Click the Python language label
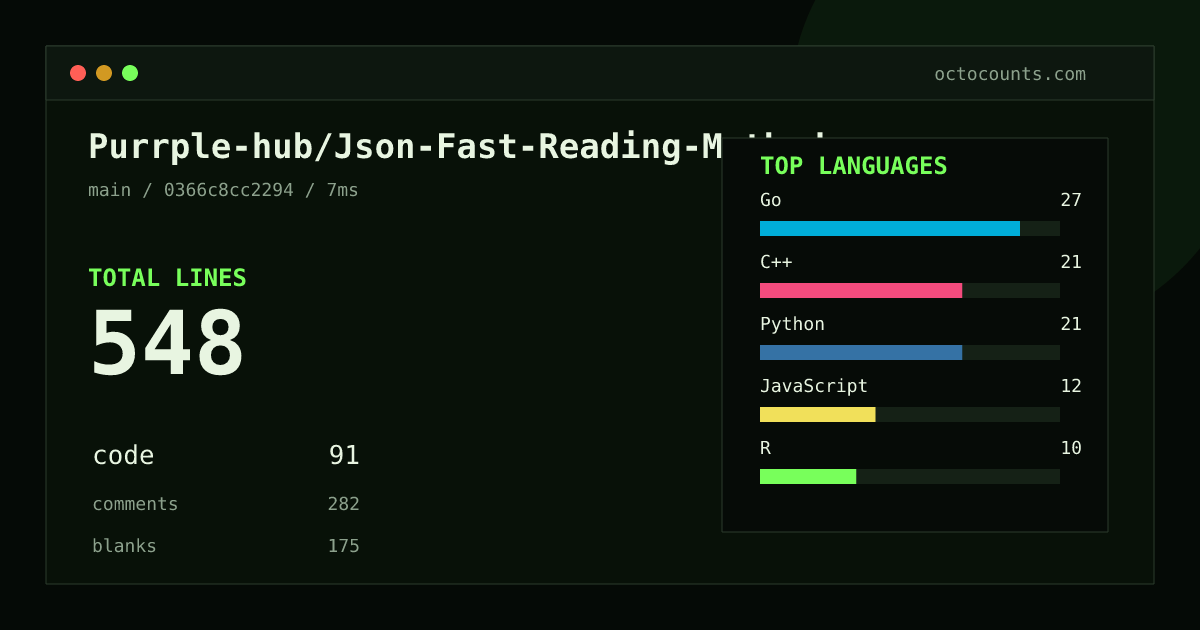Viewport: 1200px width, 630px height. (792, 324)
